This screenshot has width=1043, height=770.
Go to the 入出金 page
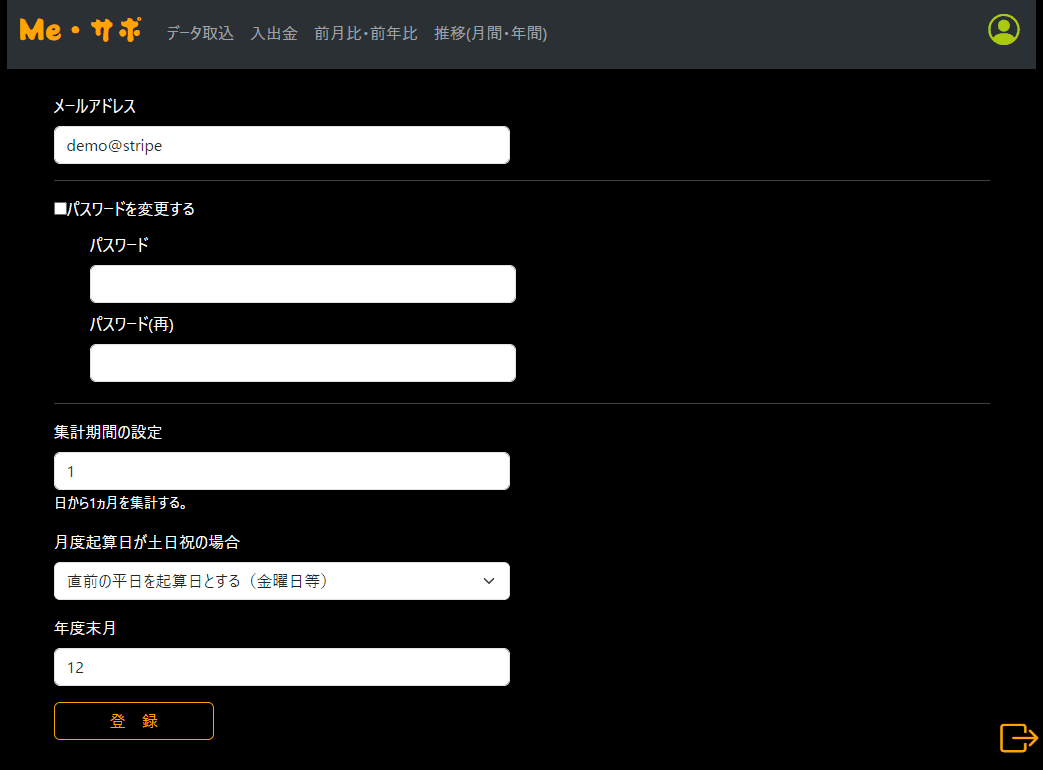[x=274, y=33]
